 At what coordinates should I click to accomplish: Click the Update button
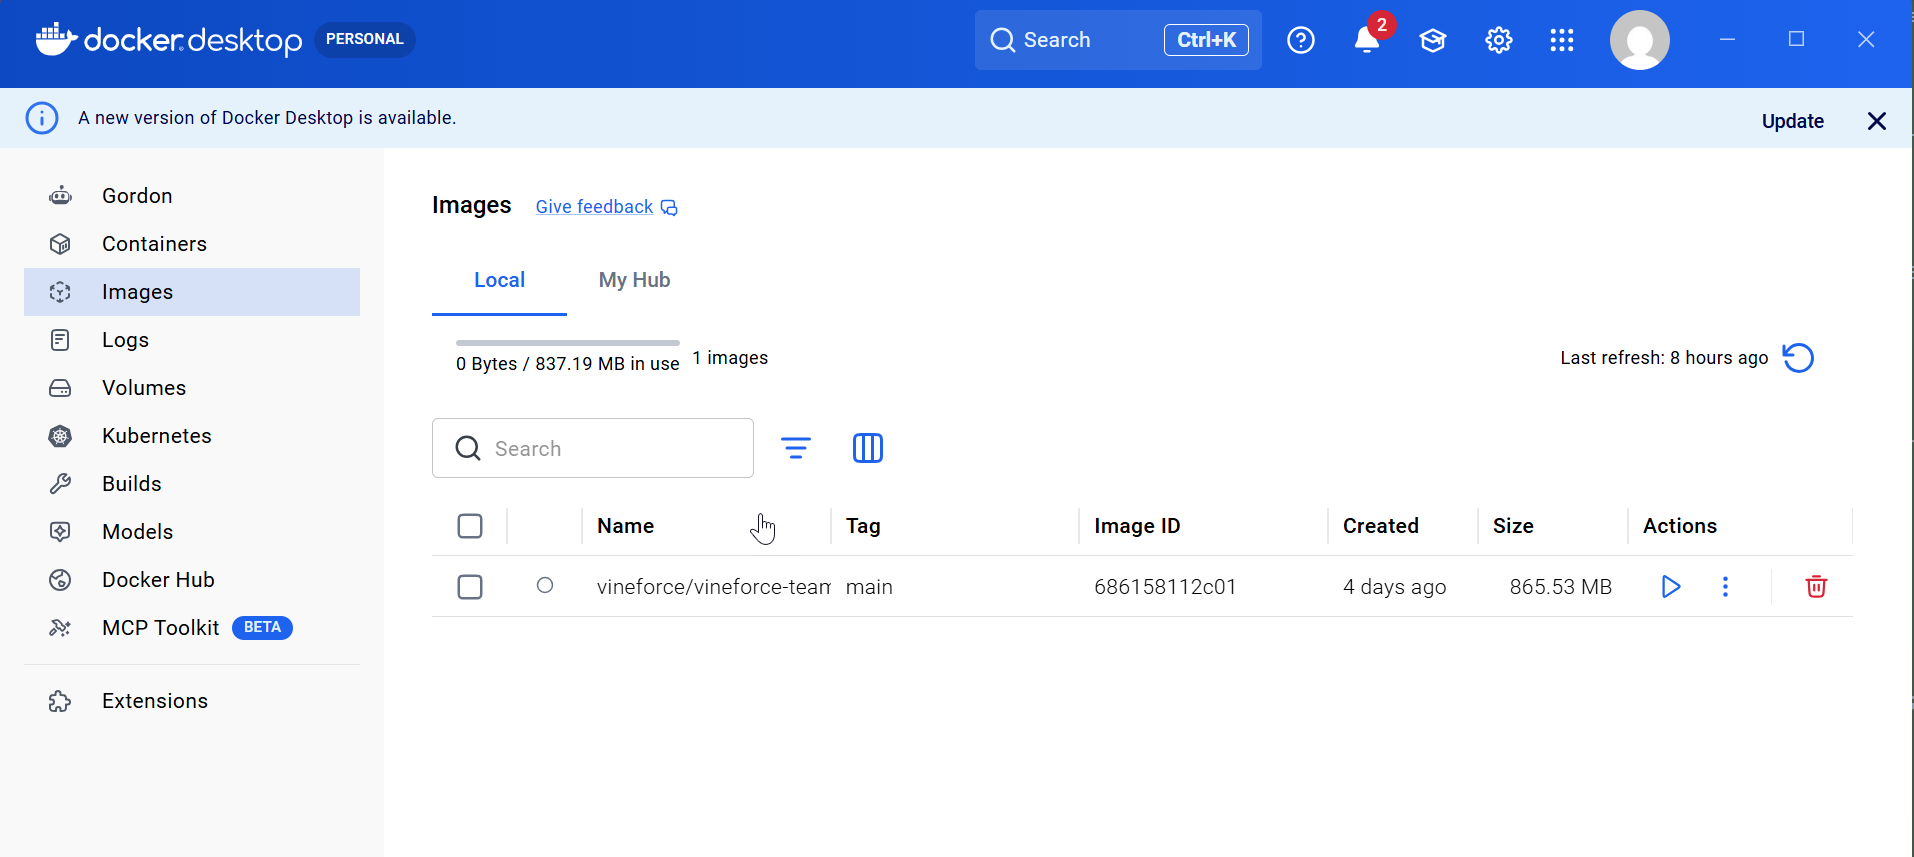[1792, 121]
